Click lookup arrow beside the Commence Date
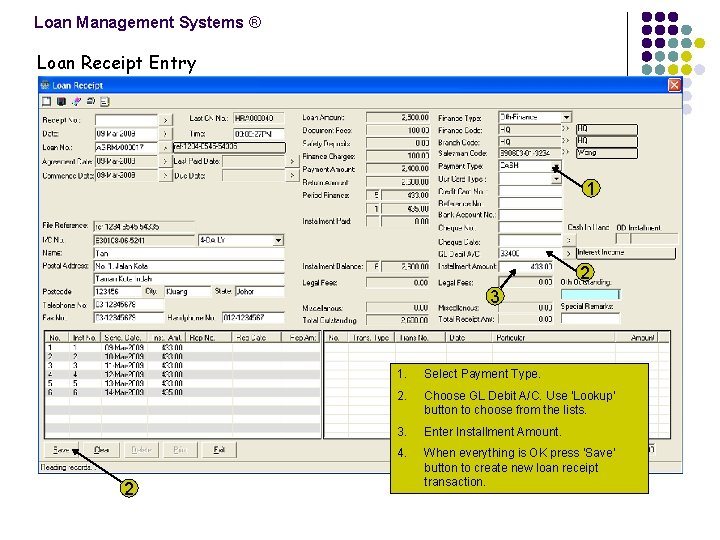 165,175
